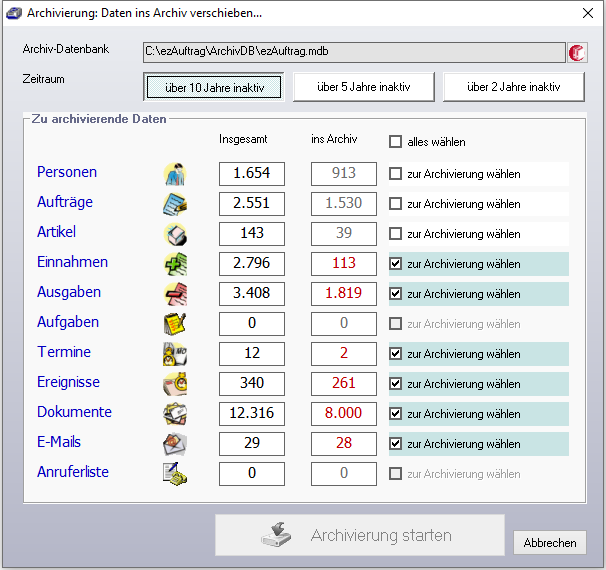606x570 pixels.
Task: Click the Ereignisse label link
Action: tap(68, 382)
